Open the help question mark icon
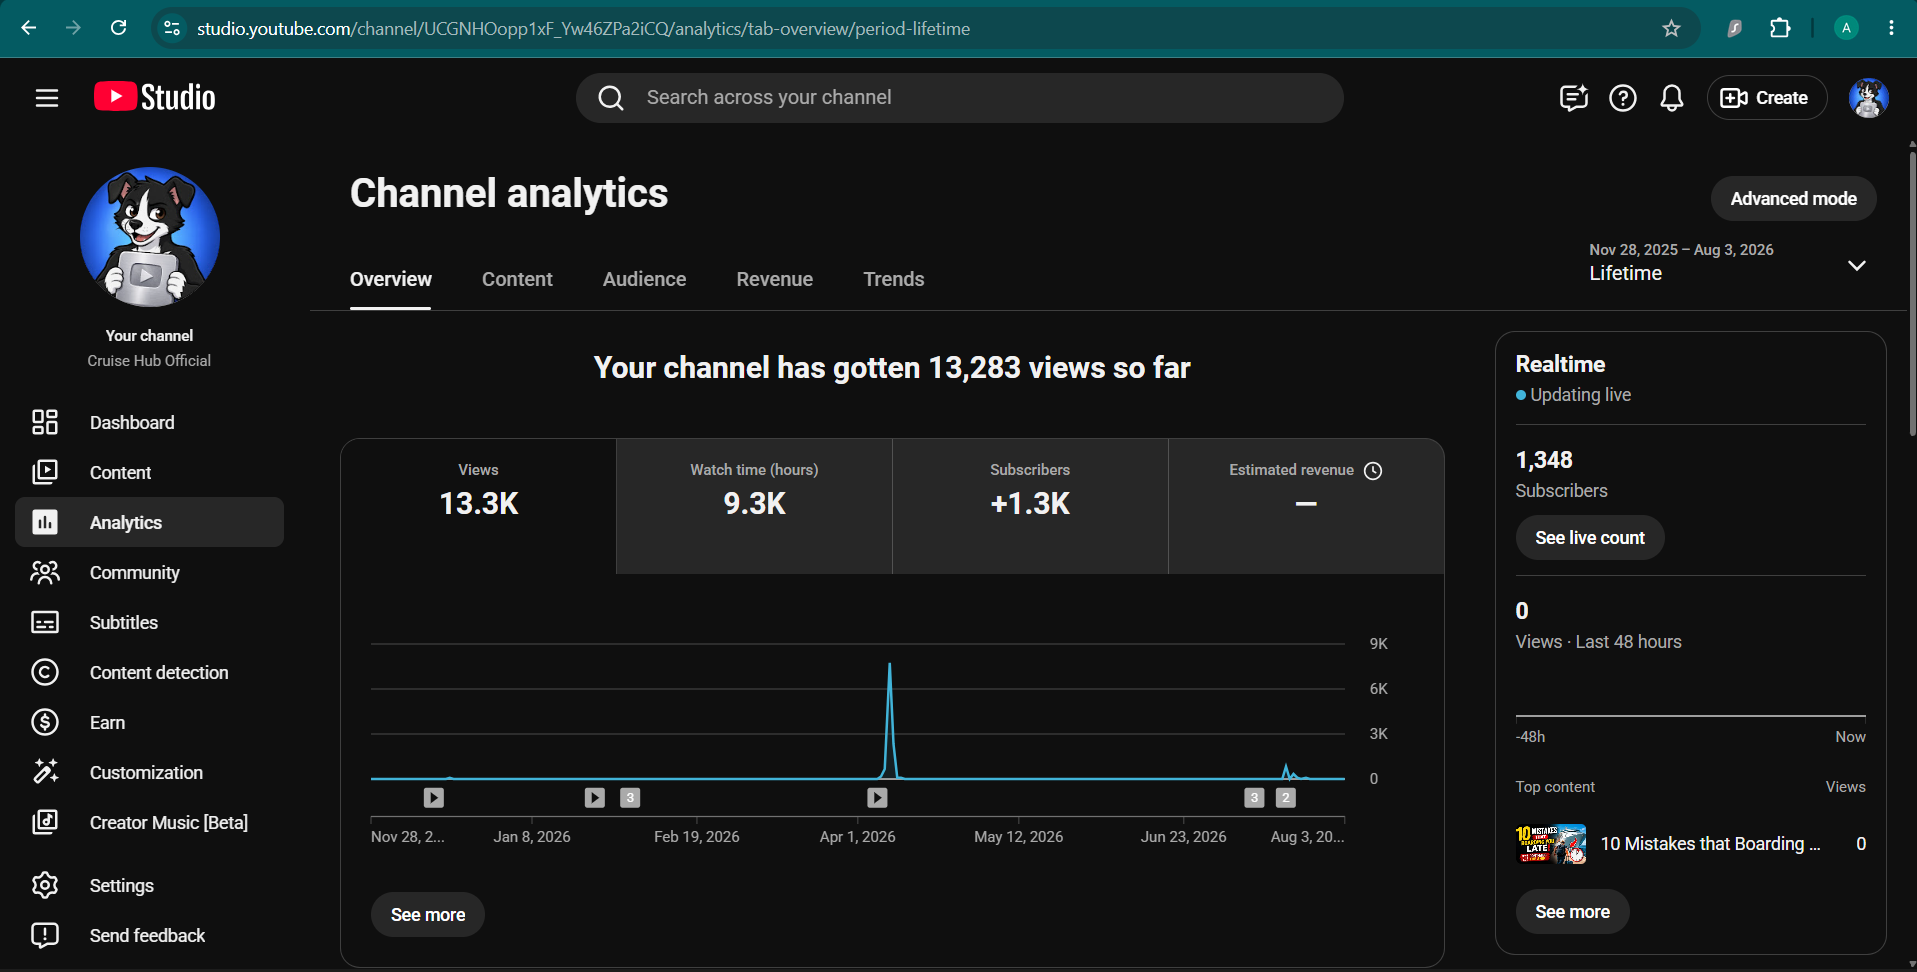This screenshot has width=1917, height=972. click(x=1623, y=98)
